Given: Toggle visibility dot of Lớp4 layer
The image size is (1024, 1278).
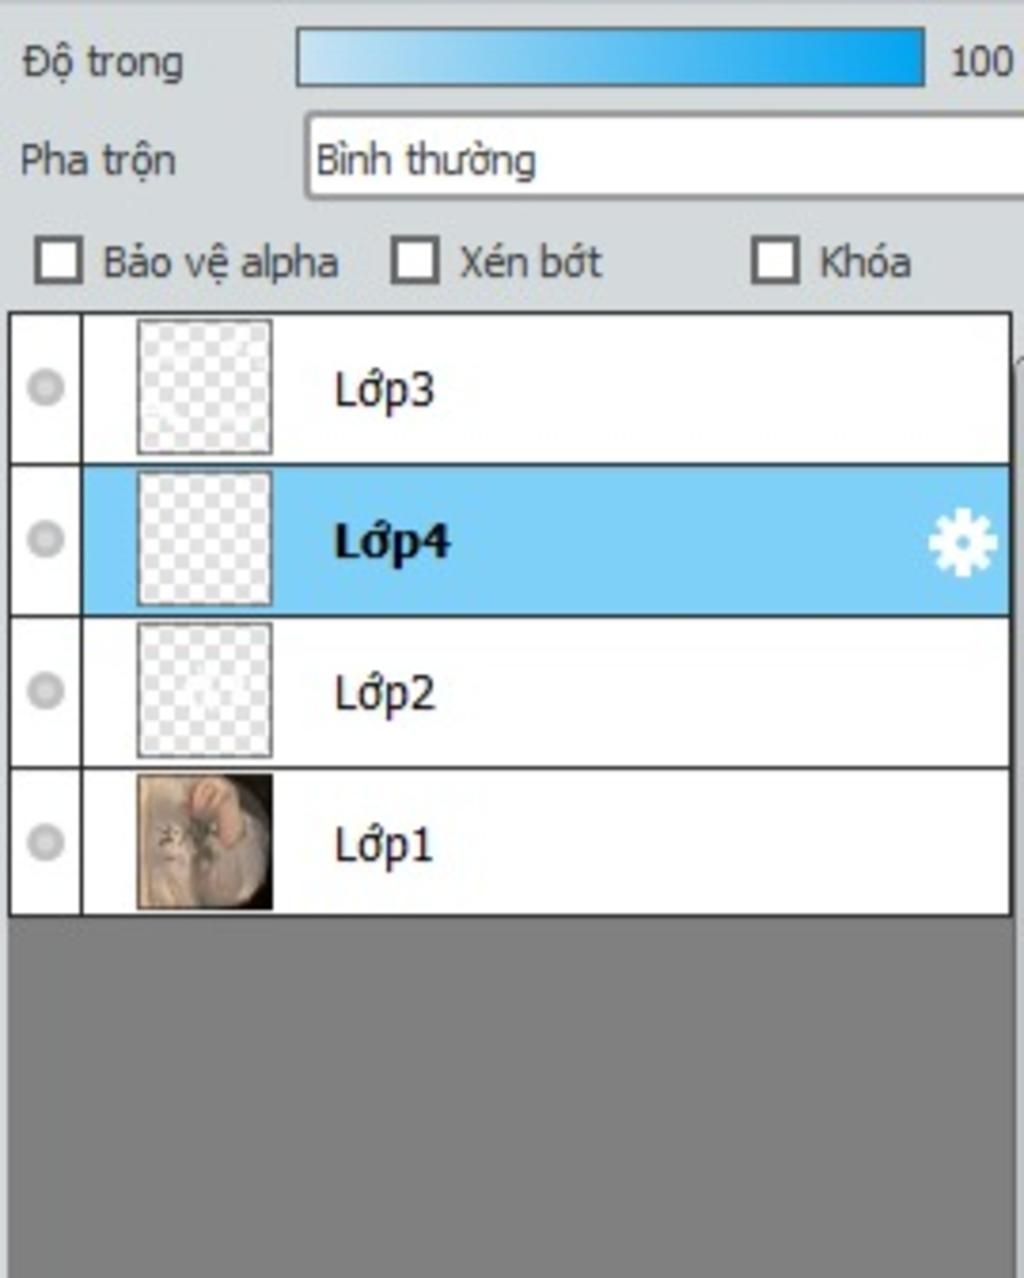Looking at the screenshot, I should [x=45, y=539].
